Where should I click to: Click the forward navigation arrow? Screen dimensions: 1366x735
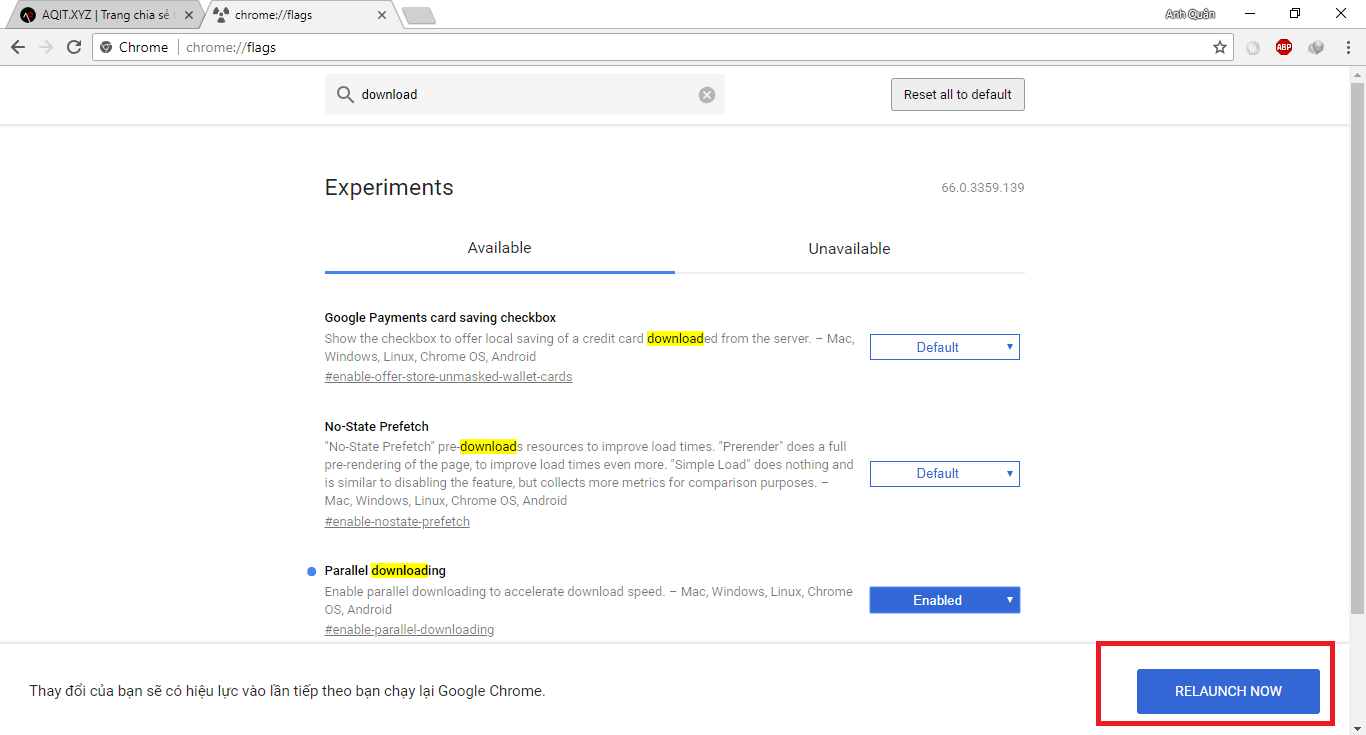[x=46, y=47]
